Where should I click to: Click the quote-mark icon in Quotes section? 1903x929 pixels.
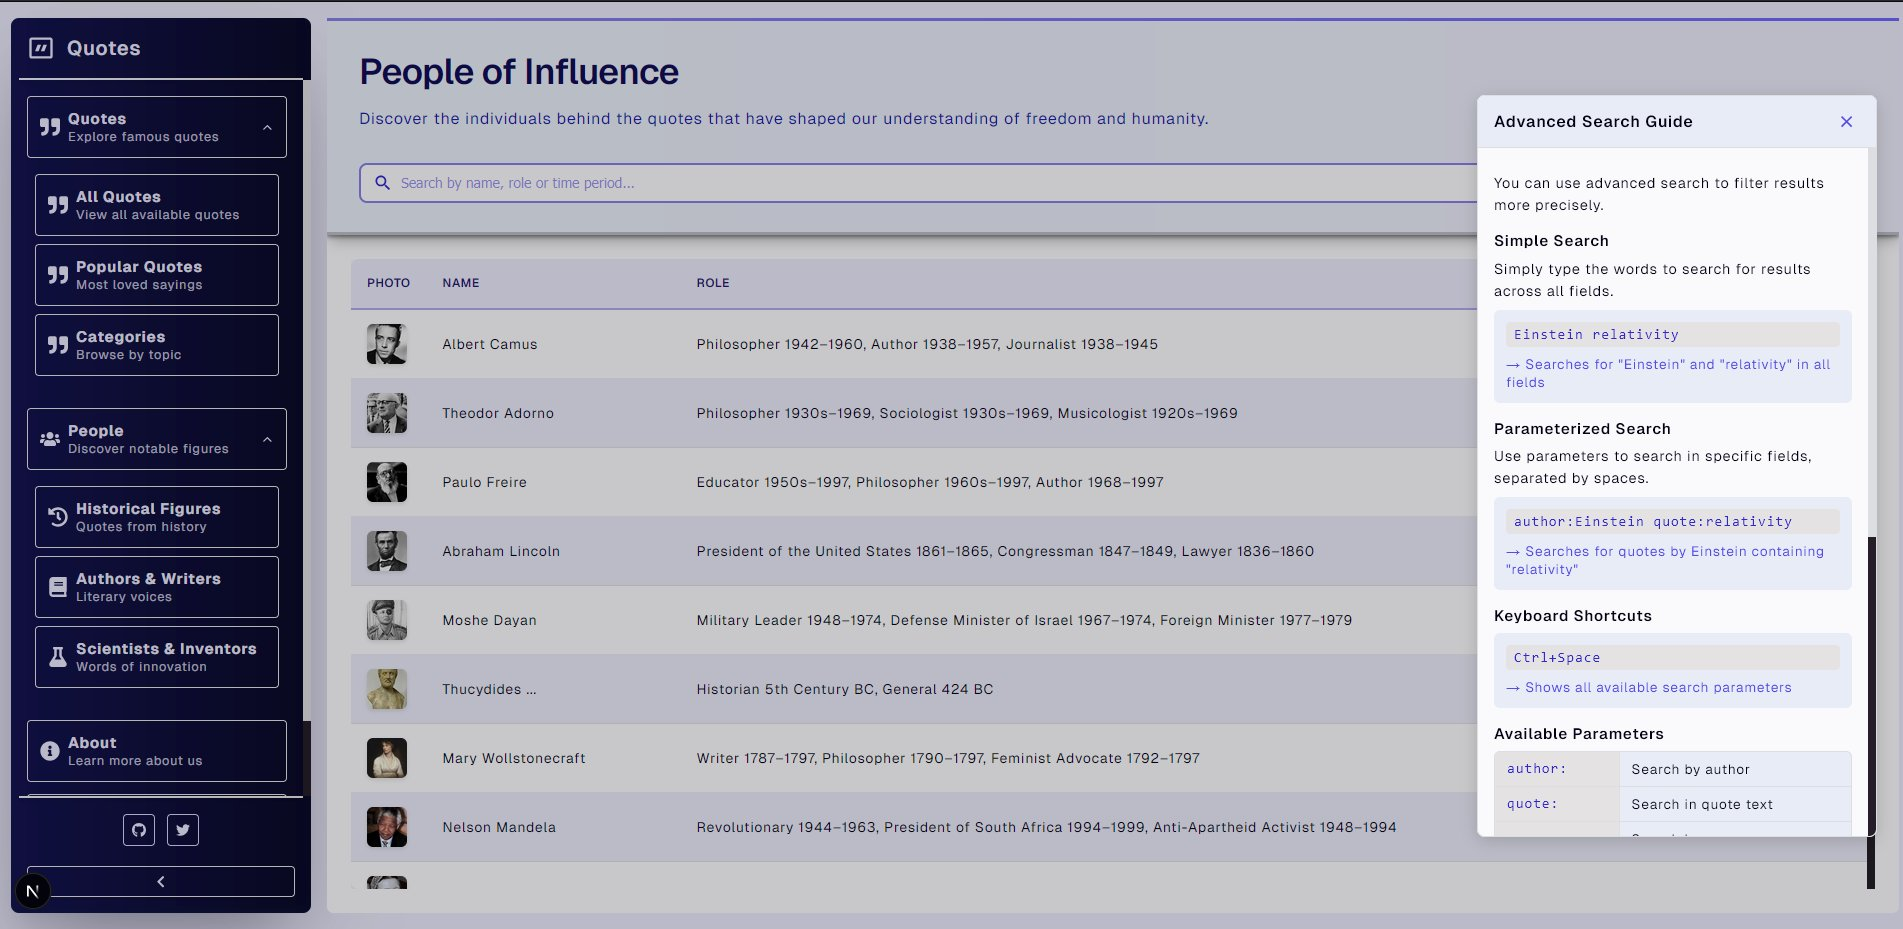(50, 127)
